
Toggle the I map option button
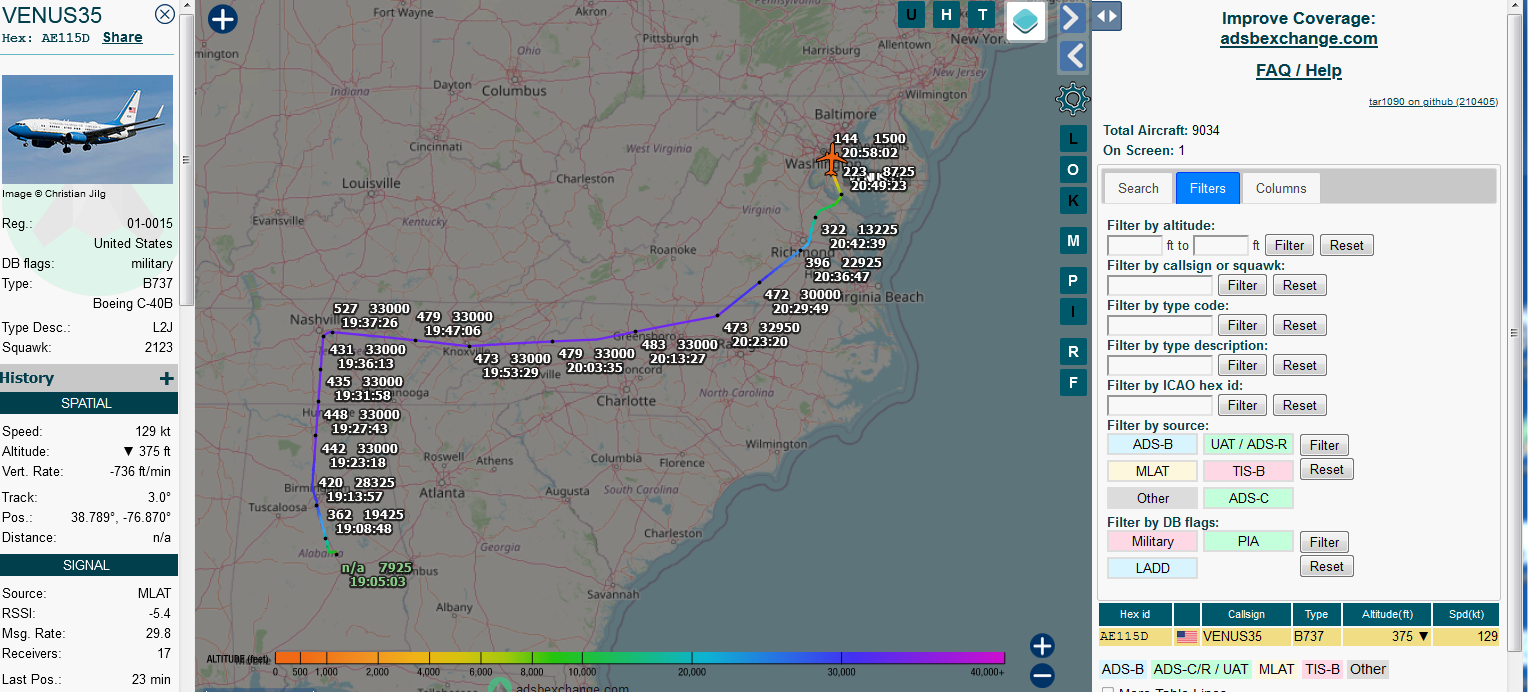(1073, 312)
